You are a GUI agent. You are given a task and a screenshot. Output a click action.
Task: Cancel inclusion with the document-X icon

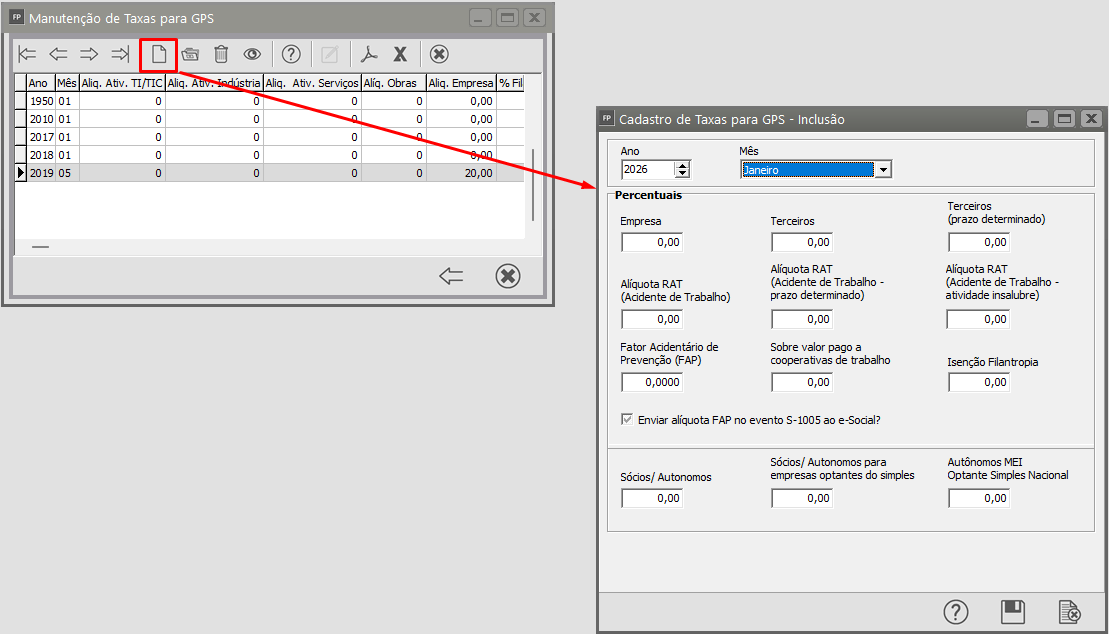(1070, 611)
